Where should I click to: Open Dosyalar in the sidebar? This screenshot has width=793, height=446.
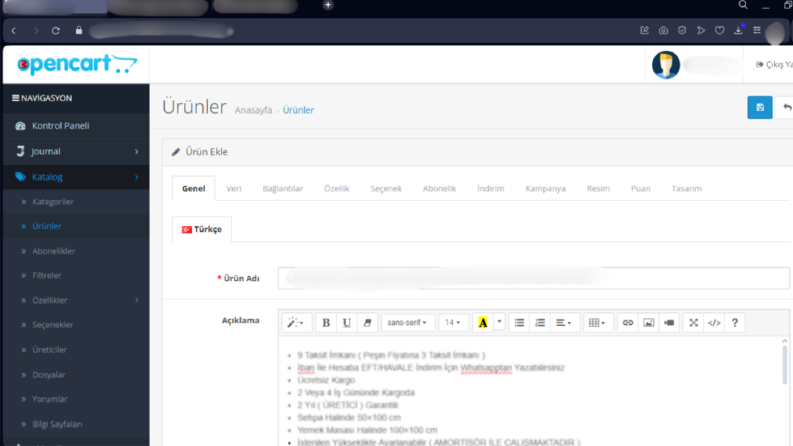[76, 375]
